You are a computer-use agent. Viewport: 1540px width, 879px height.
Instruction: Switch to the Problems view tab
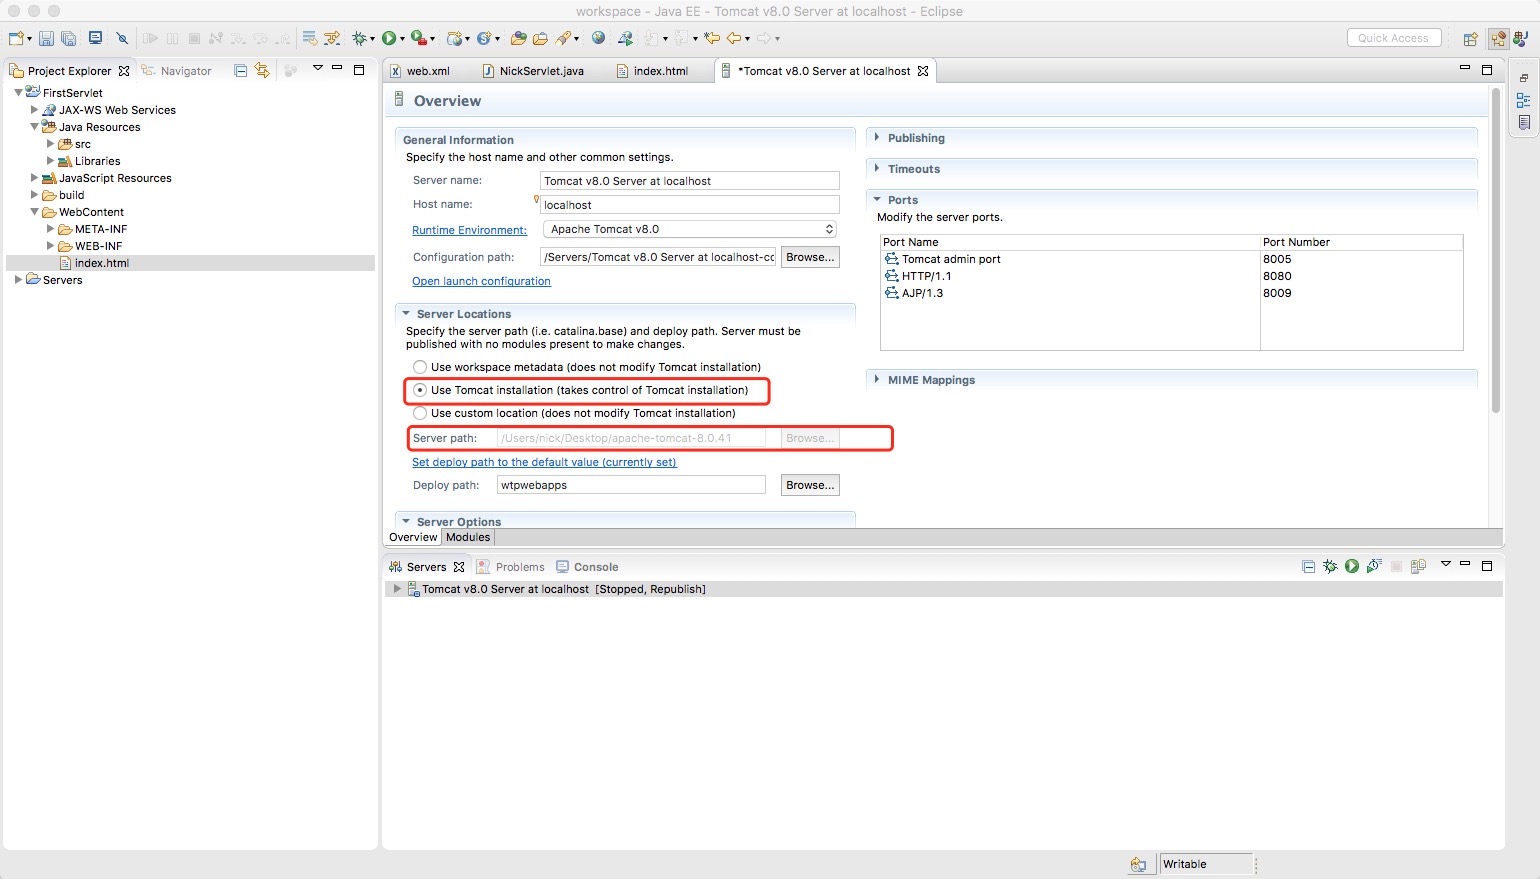click(511, 566)
